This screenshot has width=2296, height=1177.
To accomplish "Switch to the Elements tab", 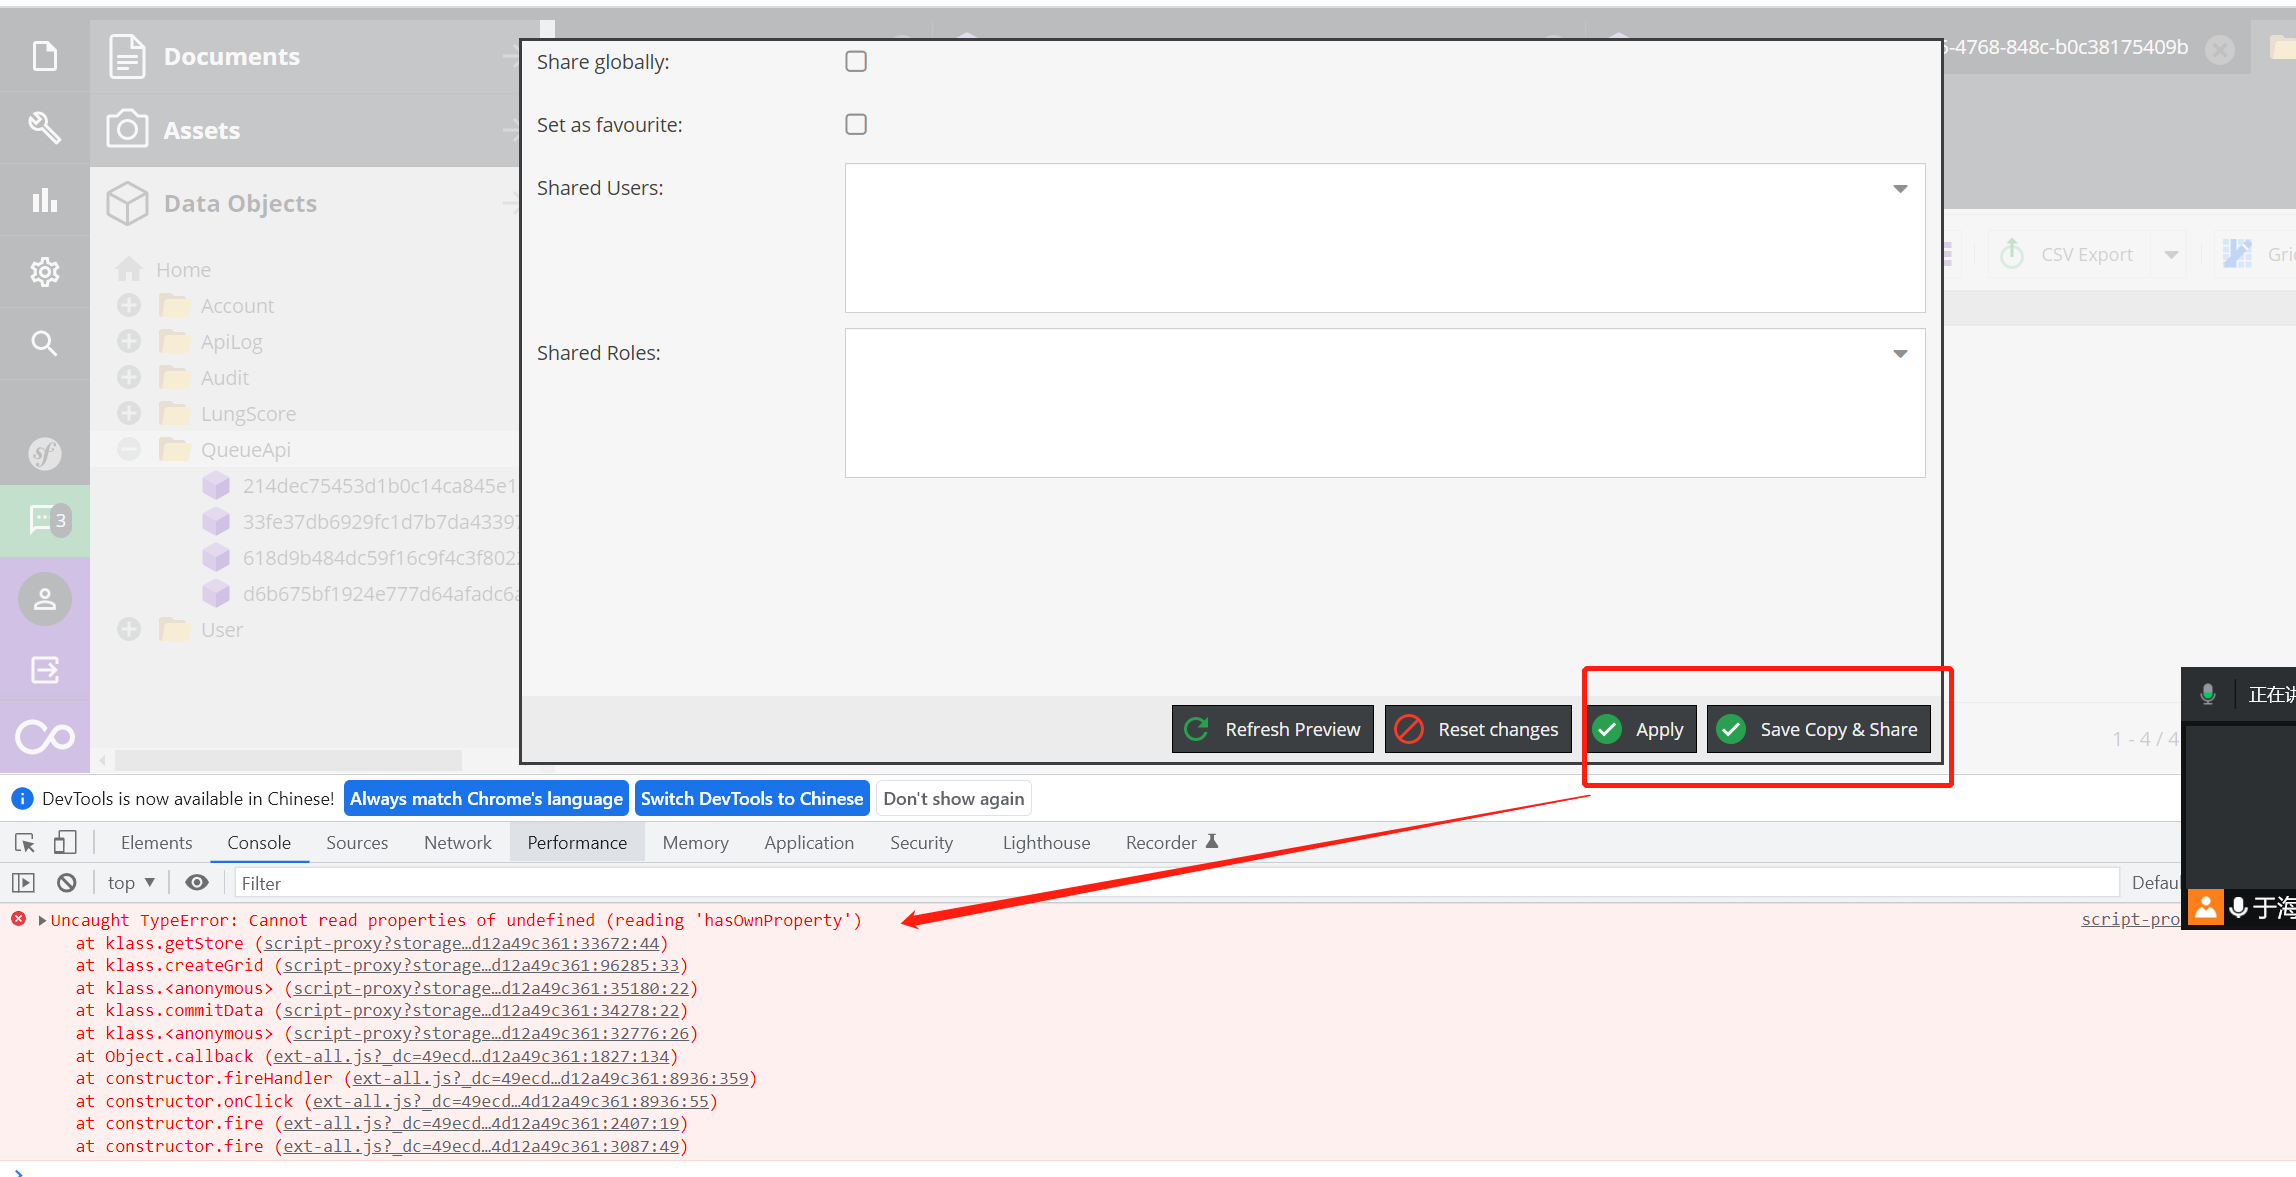I will pos(156,842).
